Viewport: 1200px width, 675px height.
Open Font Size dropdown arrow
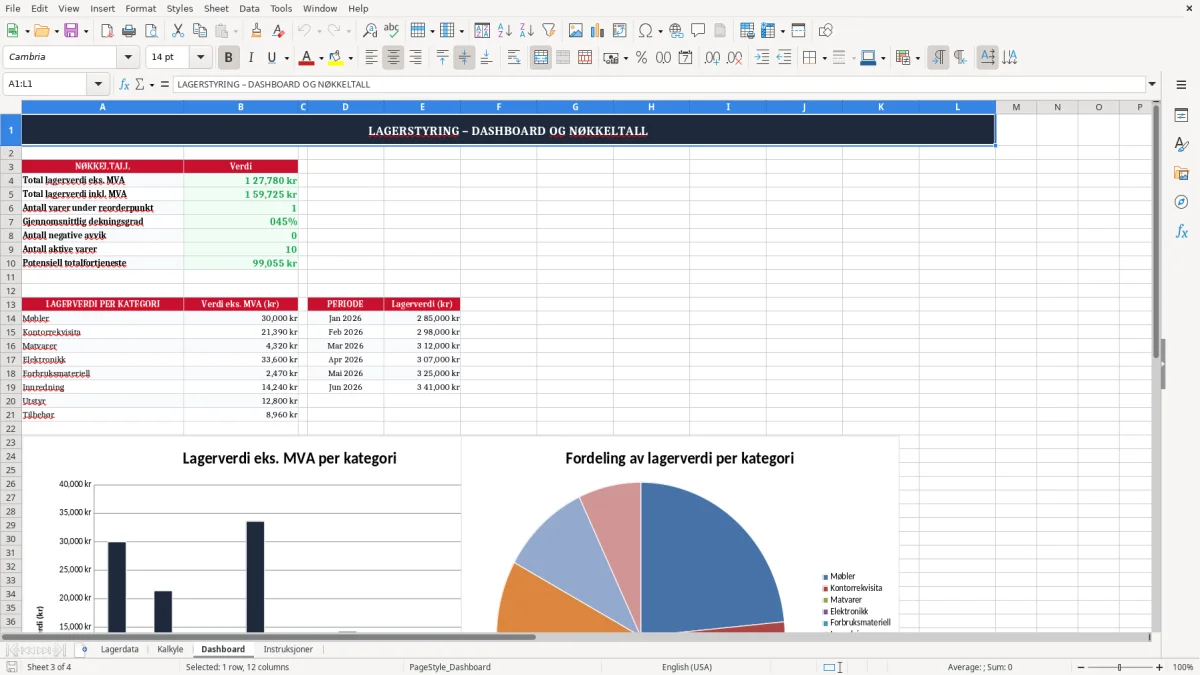point(201,58)
